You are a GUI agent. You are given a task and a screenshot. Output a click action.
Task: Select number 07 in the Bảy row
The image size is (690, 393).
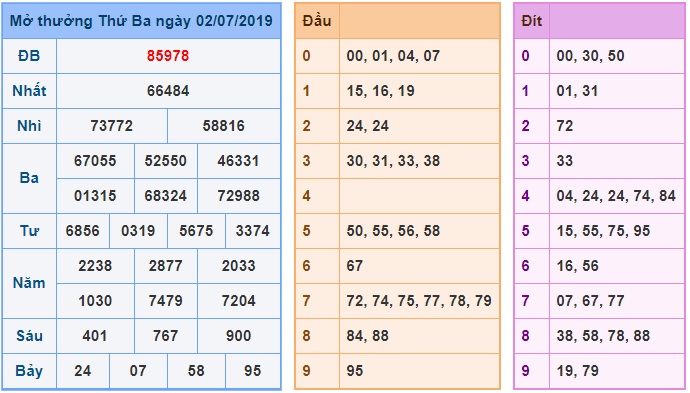[x=138, y=371]
